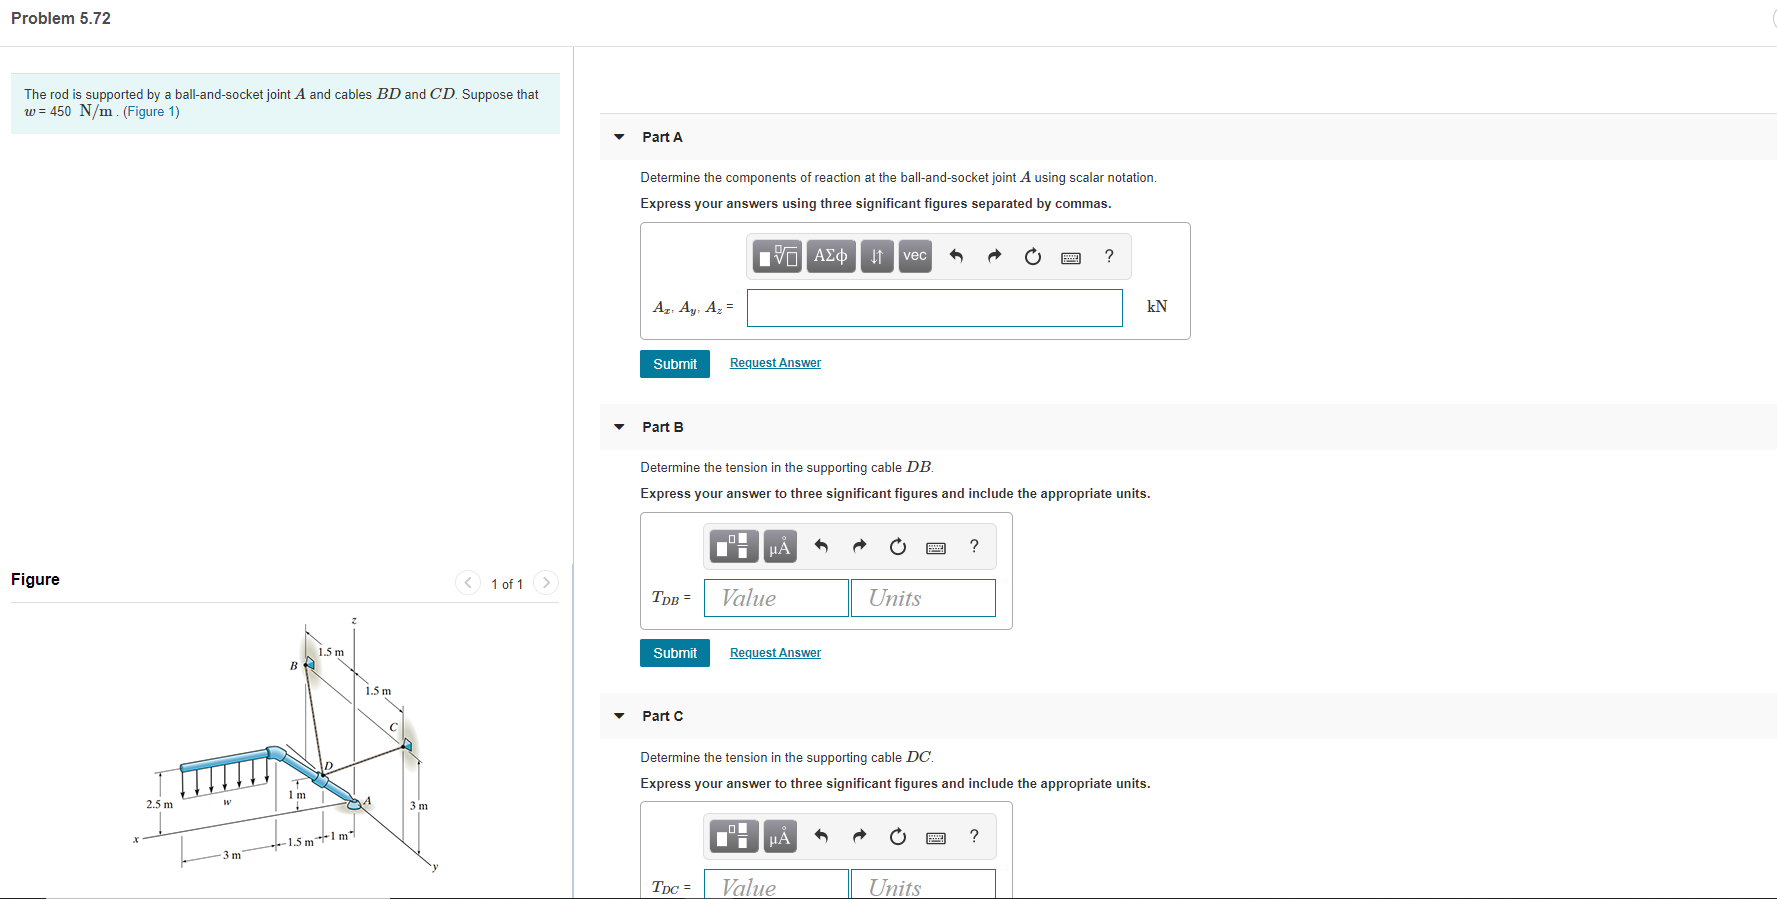Click the T_DB Value field
1777x899 pixels.
776,598
